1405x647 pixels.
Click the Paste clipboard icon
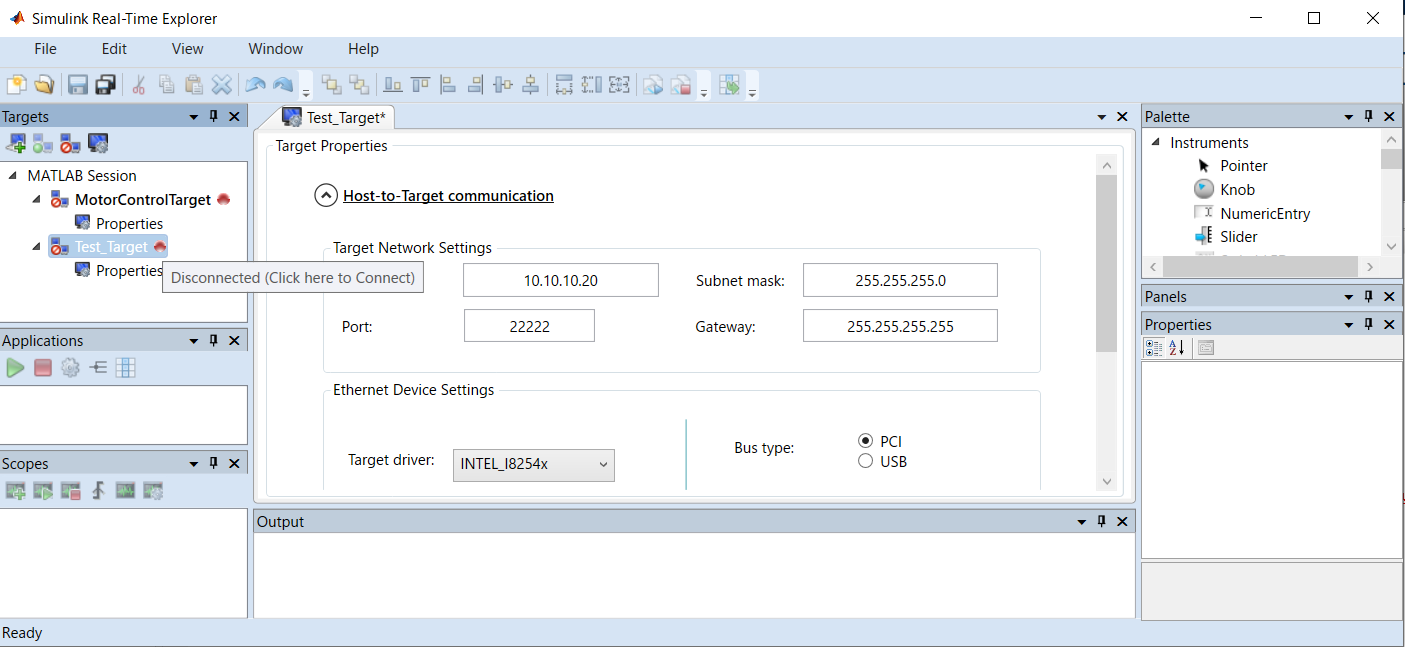pyautogui.click(x=194, y=85)
